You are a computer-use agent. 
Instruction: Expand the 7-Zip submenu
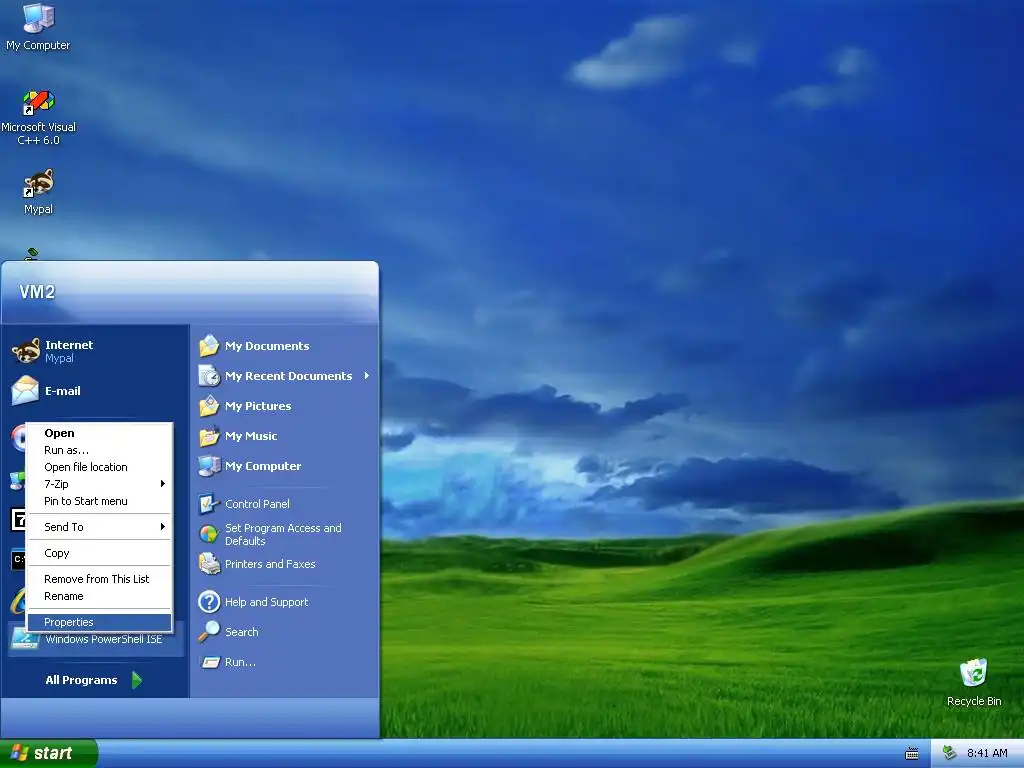(x=99, y=484)
